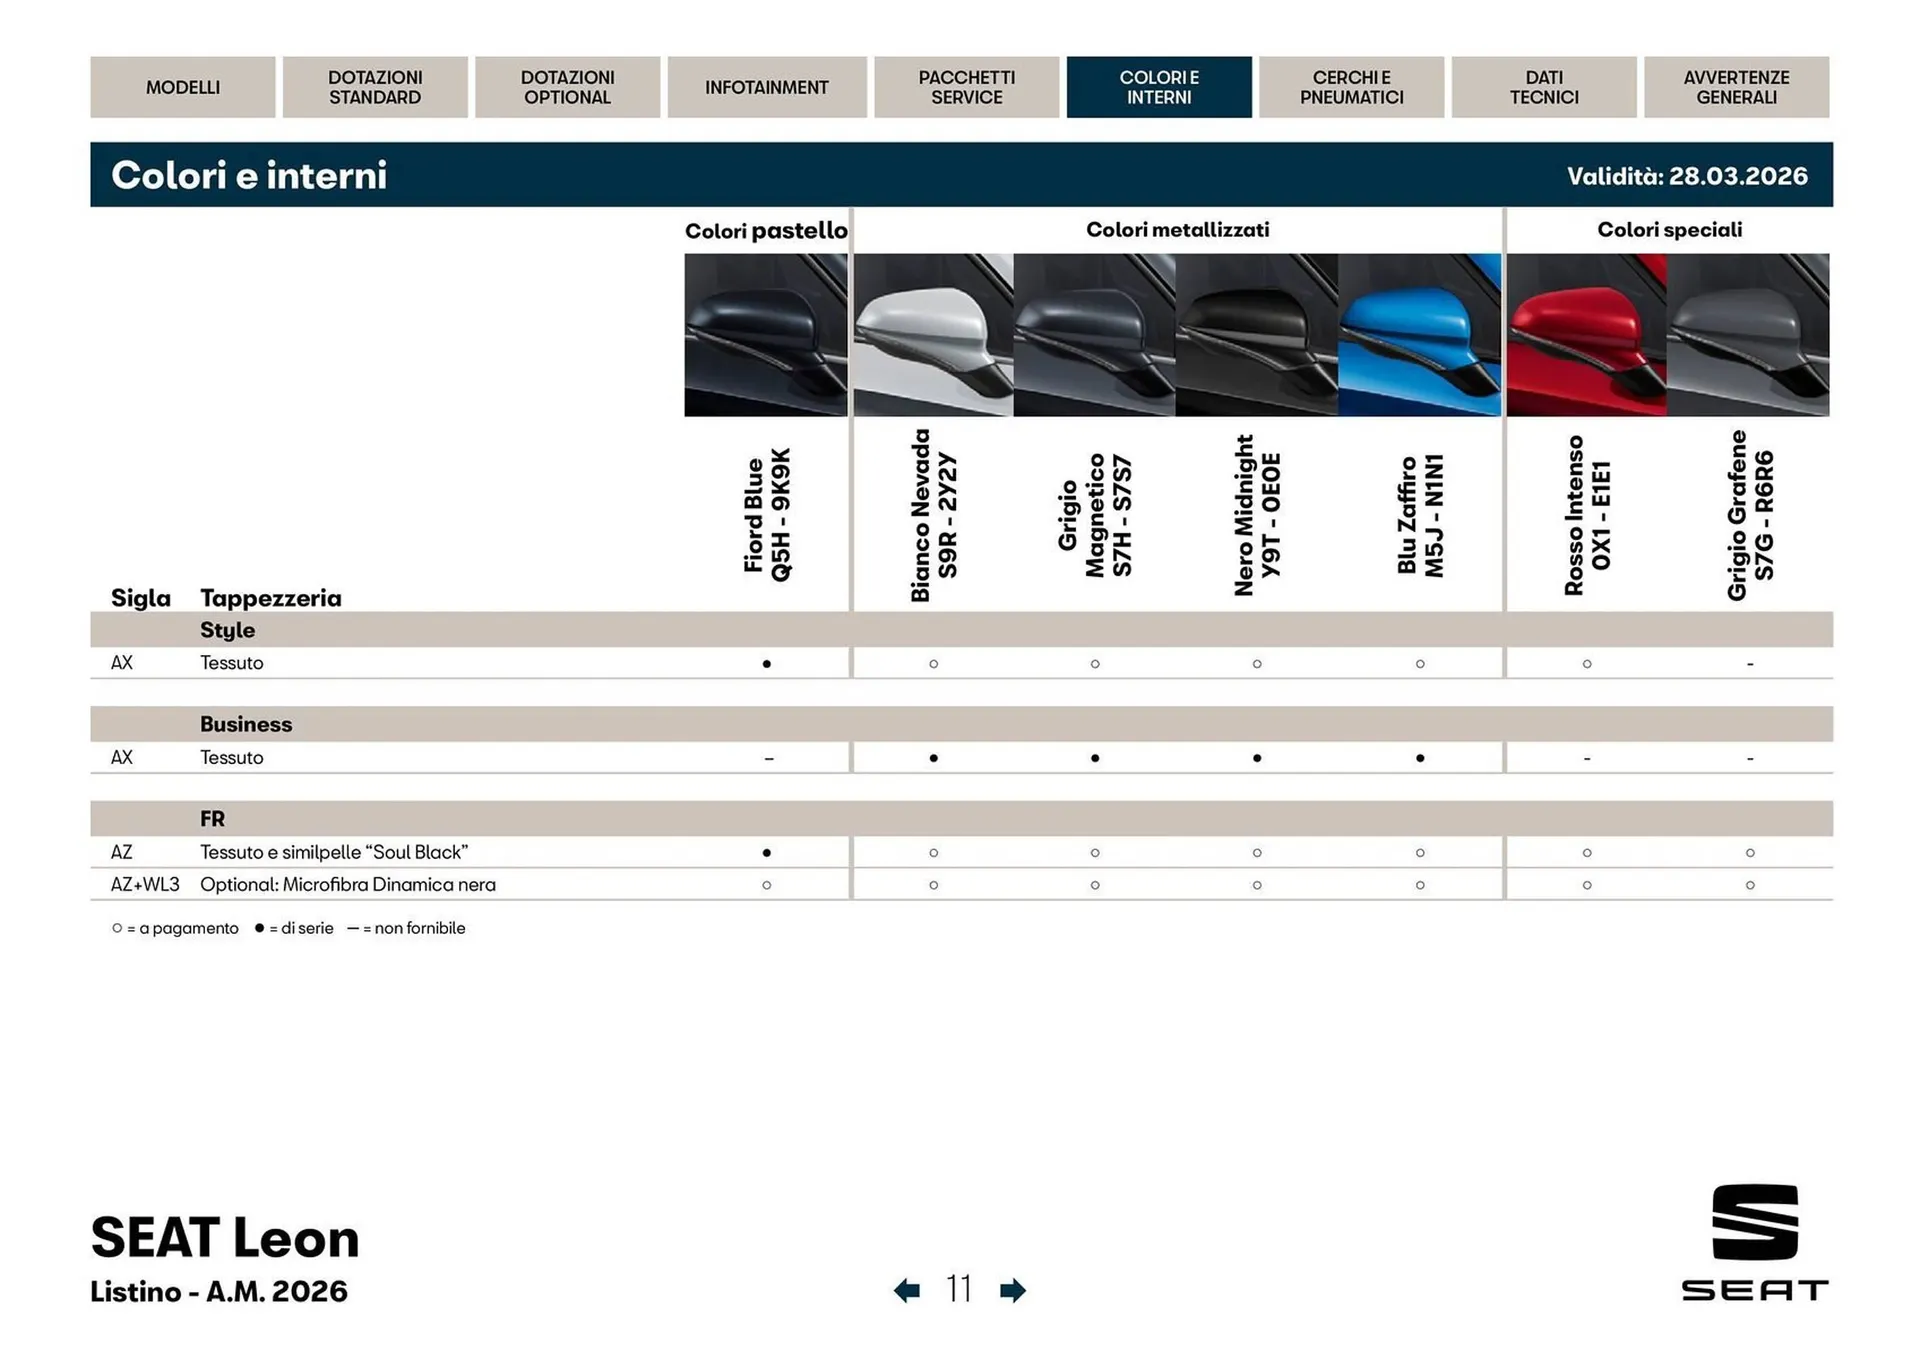Open the Modelli tab

183,87
